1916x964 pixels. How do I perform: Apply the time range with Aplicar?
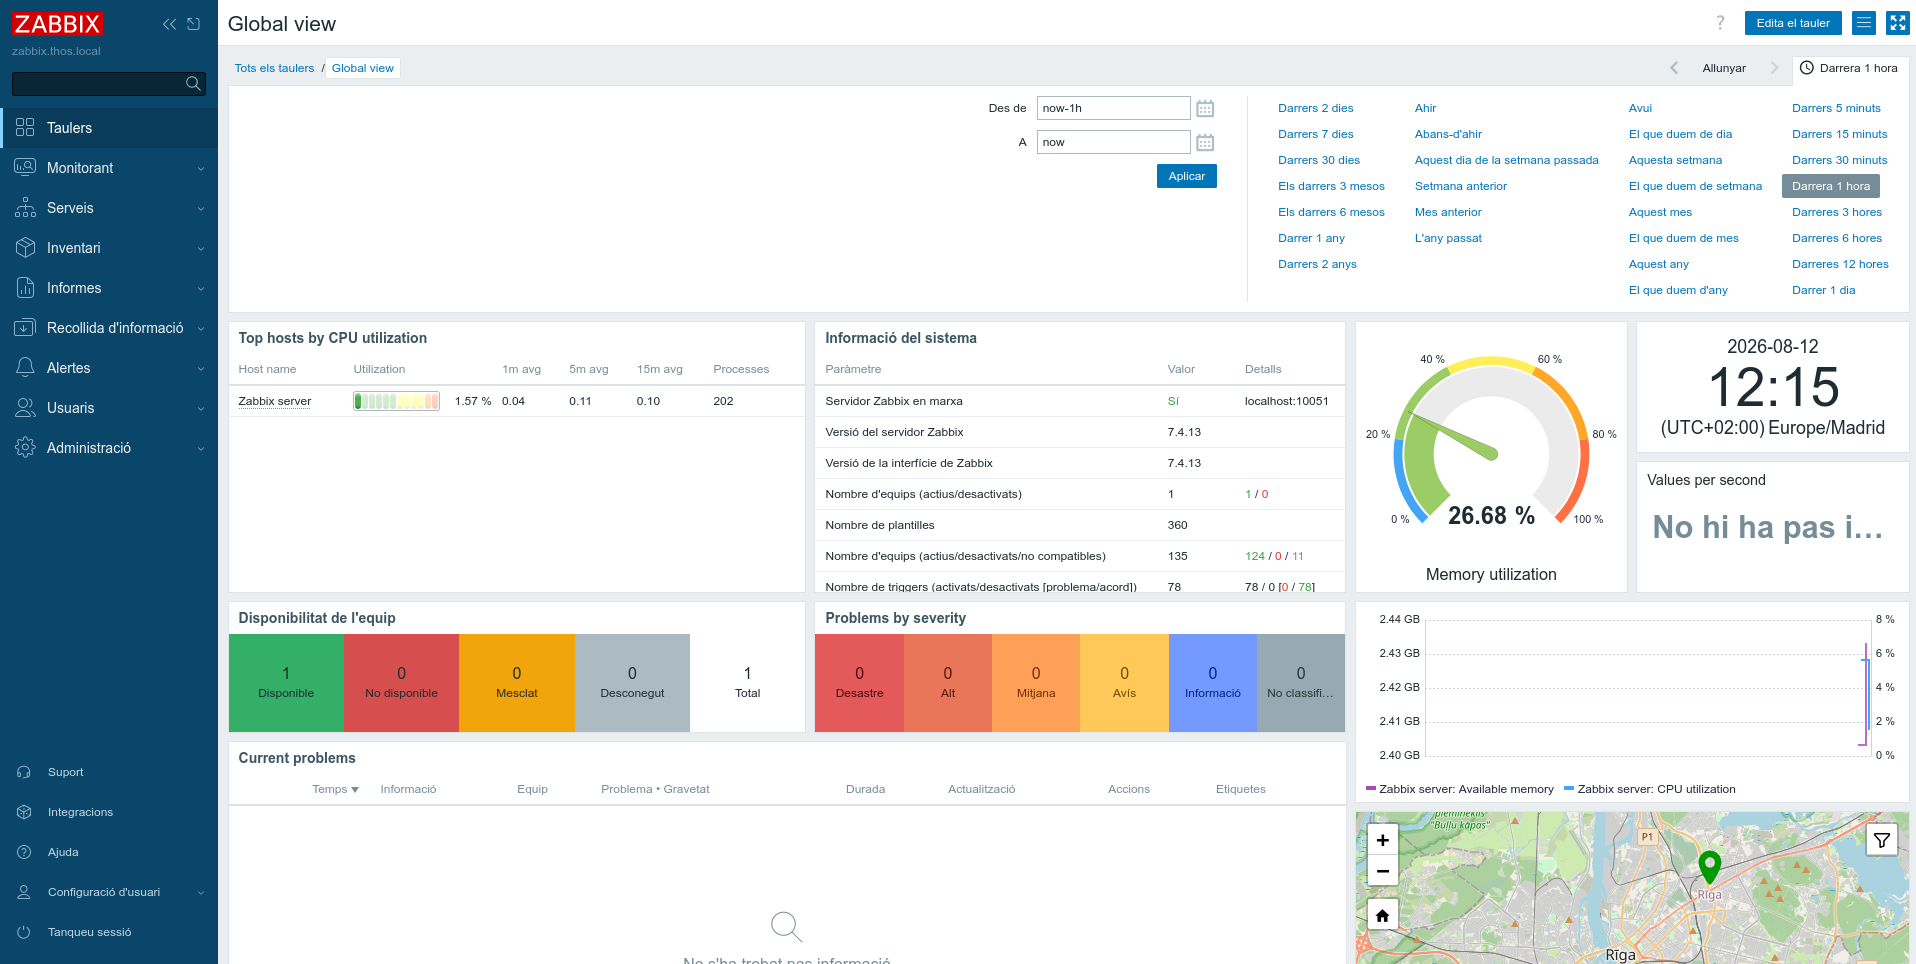click(x=1187, y=176)
